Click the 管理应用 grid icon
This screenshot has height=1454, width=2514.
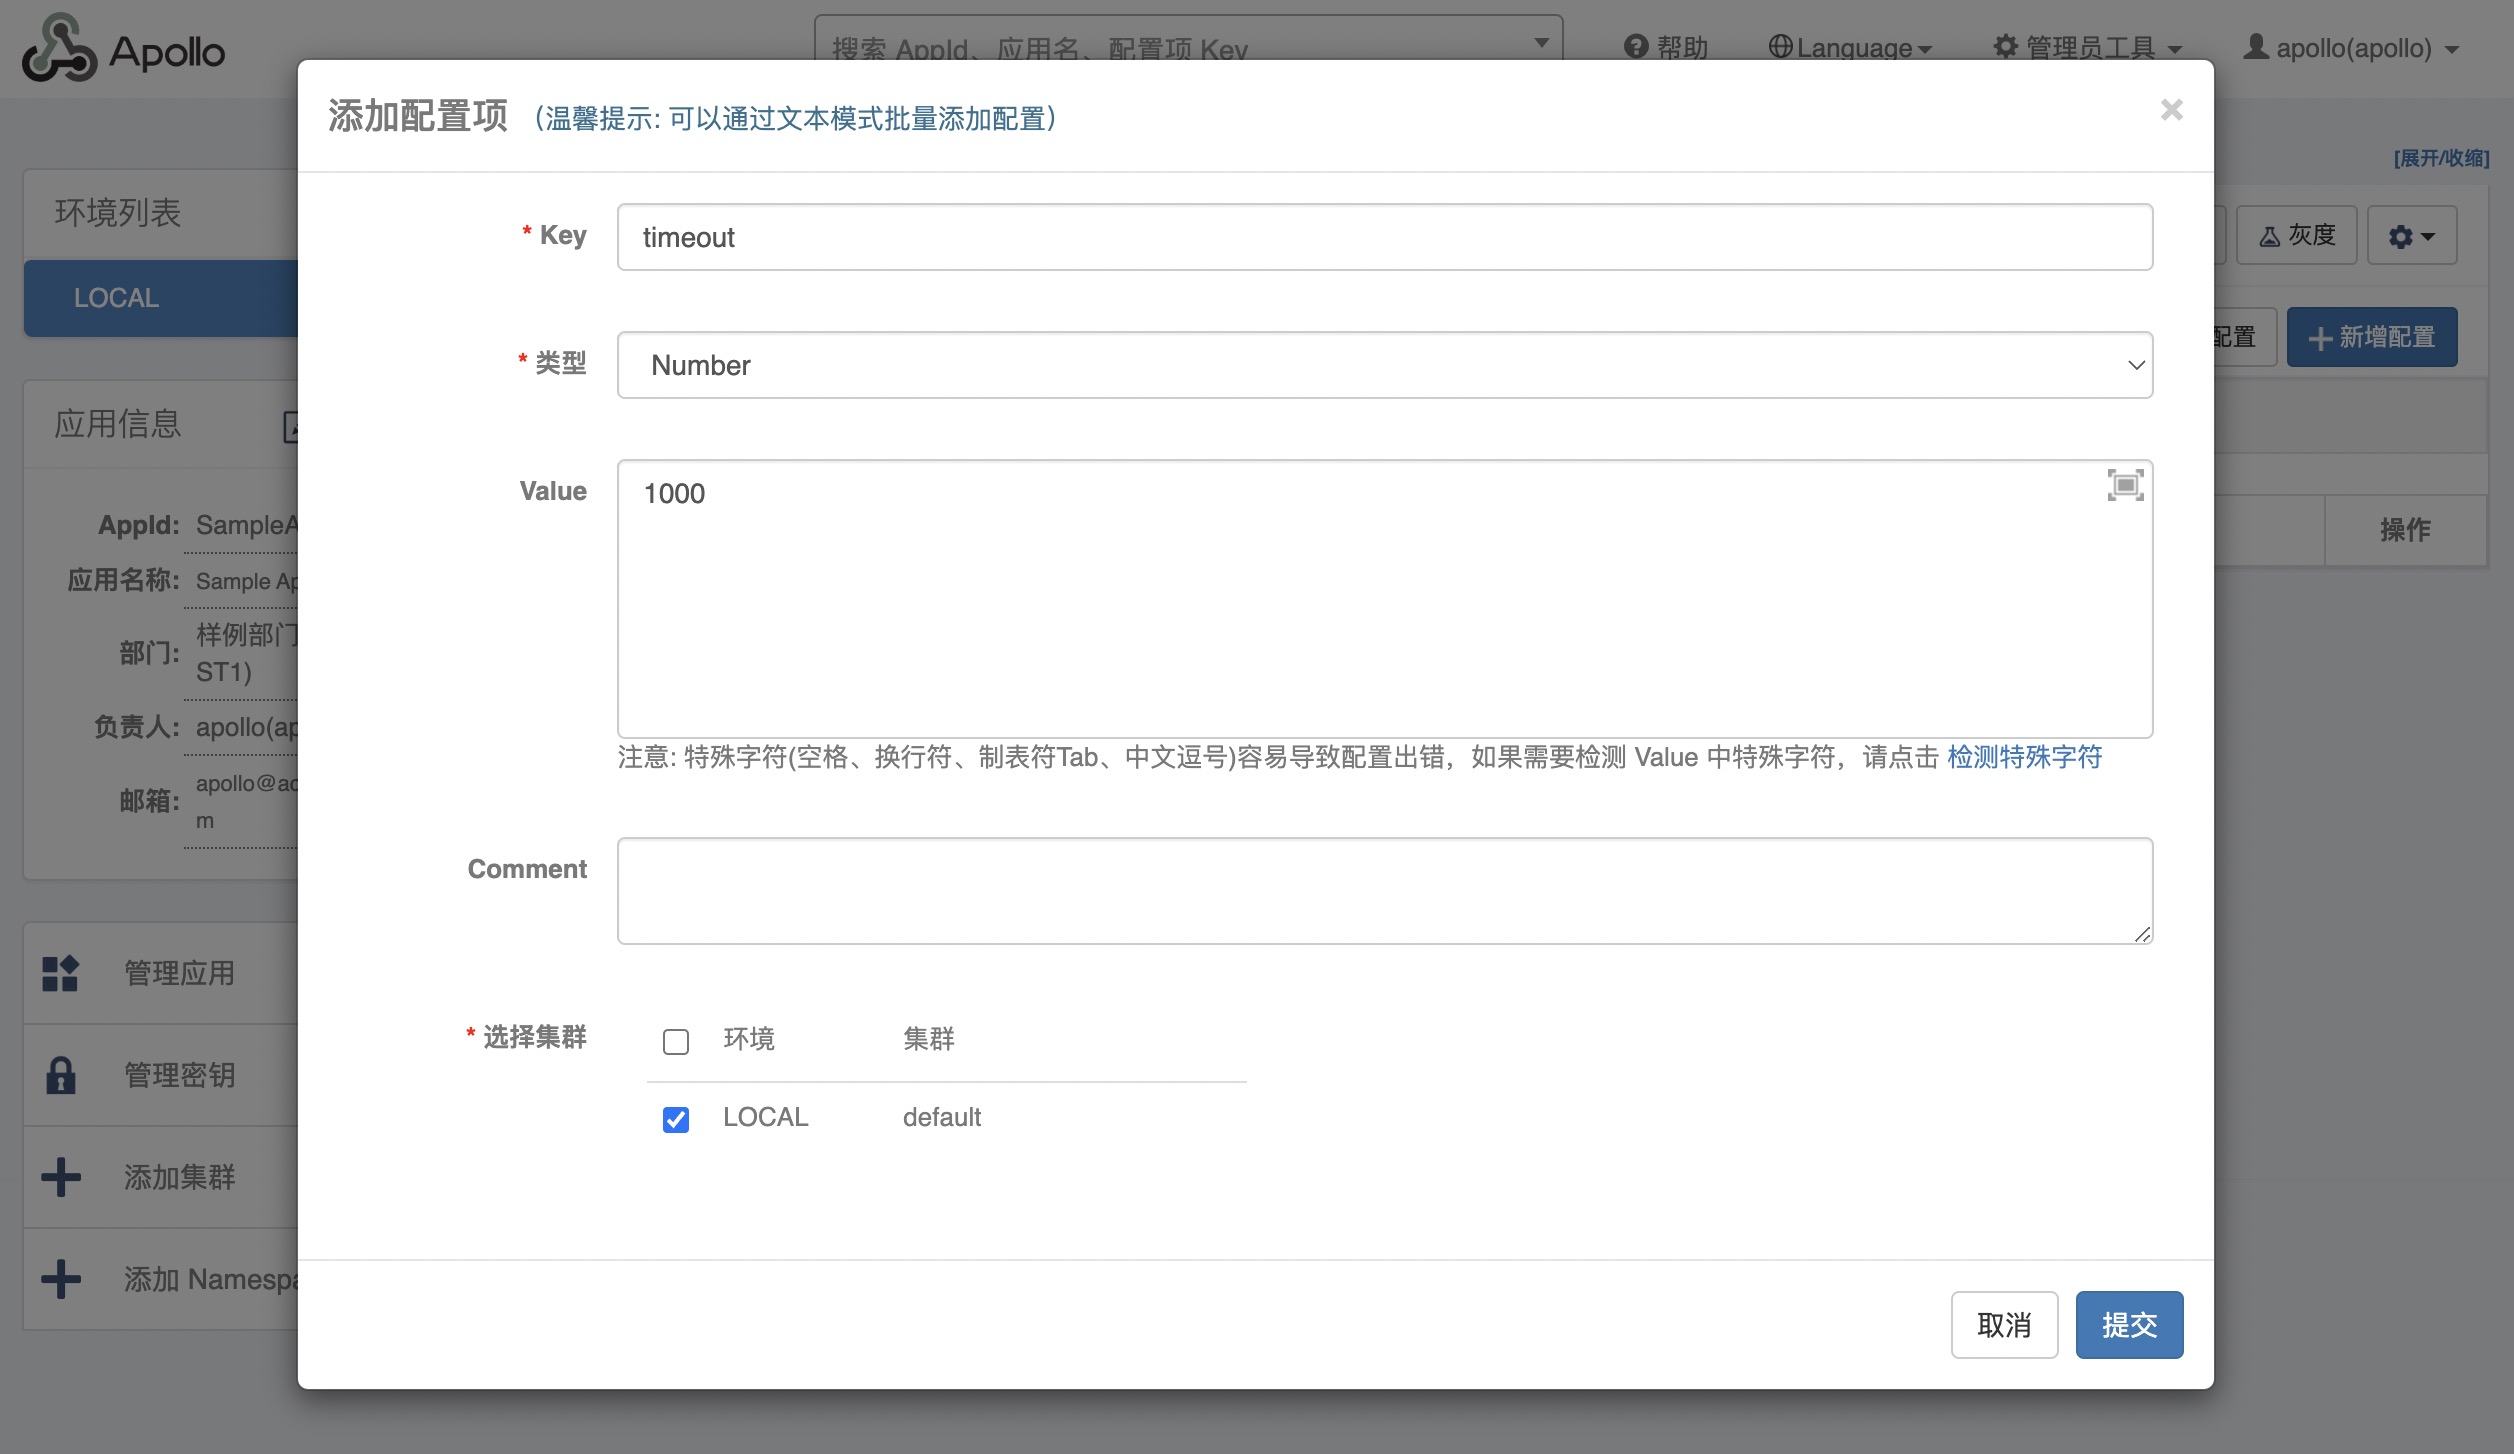pos(60,973)
